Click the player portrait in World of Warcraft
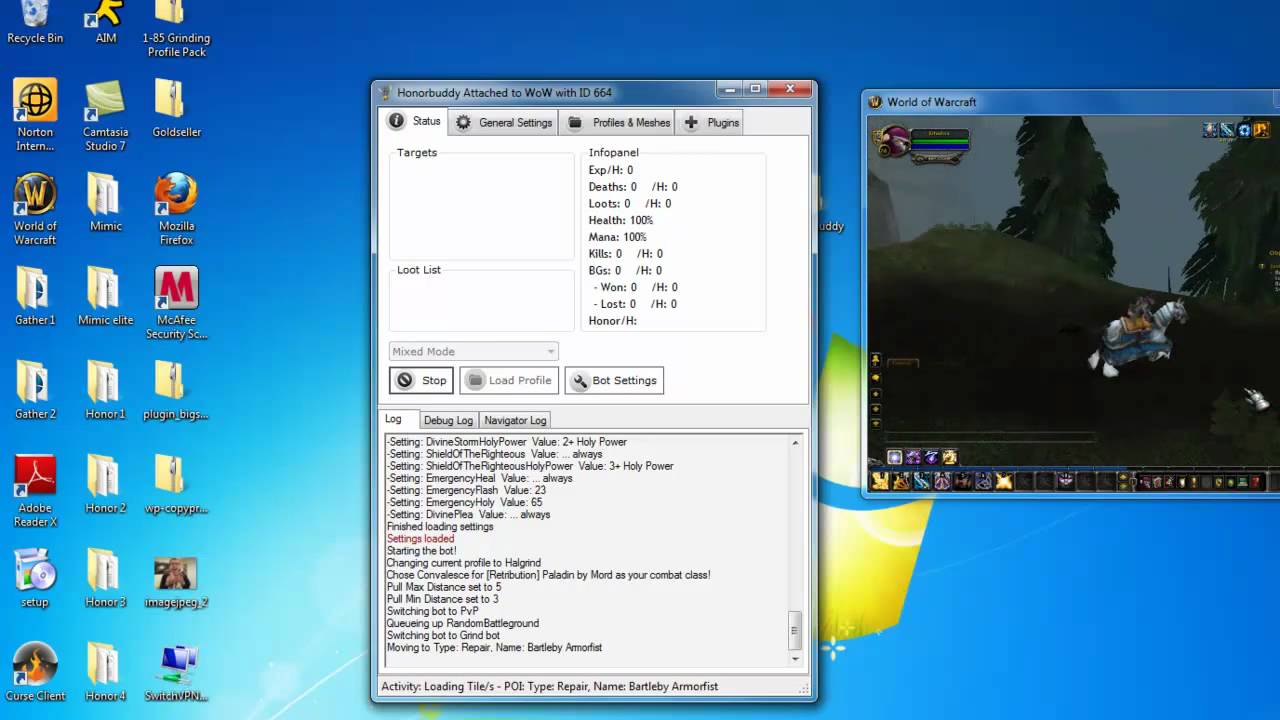 coord(893,141)
